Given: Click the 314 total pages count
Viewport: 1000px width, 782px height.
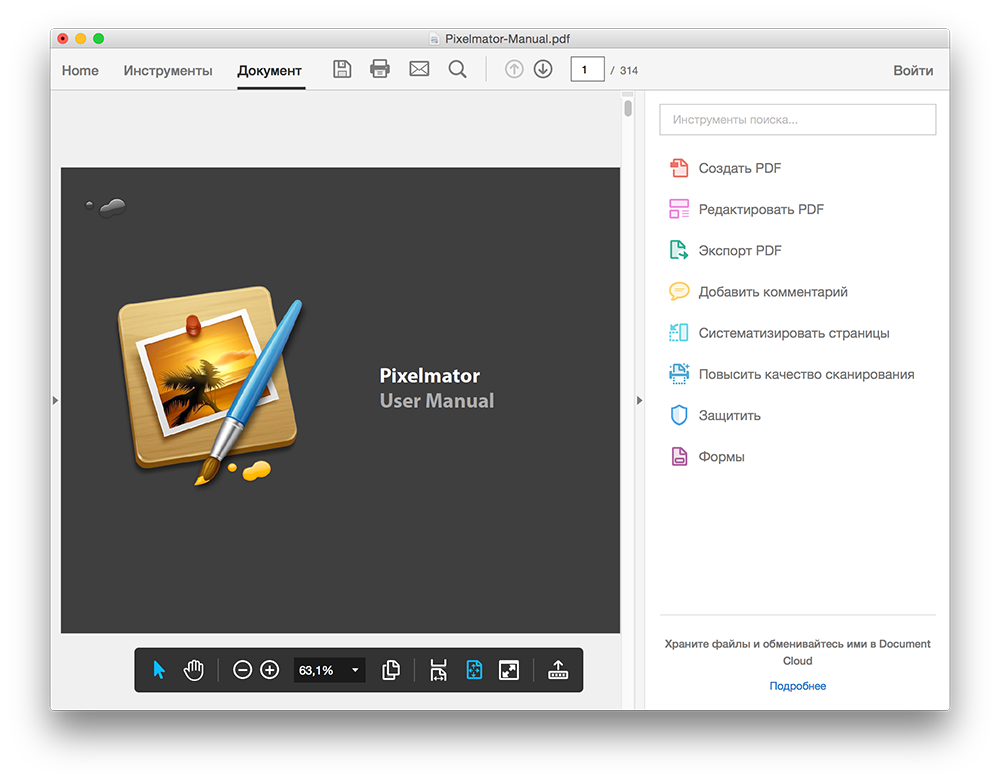Looking at the screenshot, I should click(x=629, y=71).
